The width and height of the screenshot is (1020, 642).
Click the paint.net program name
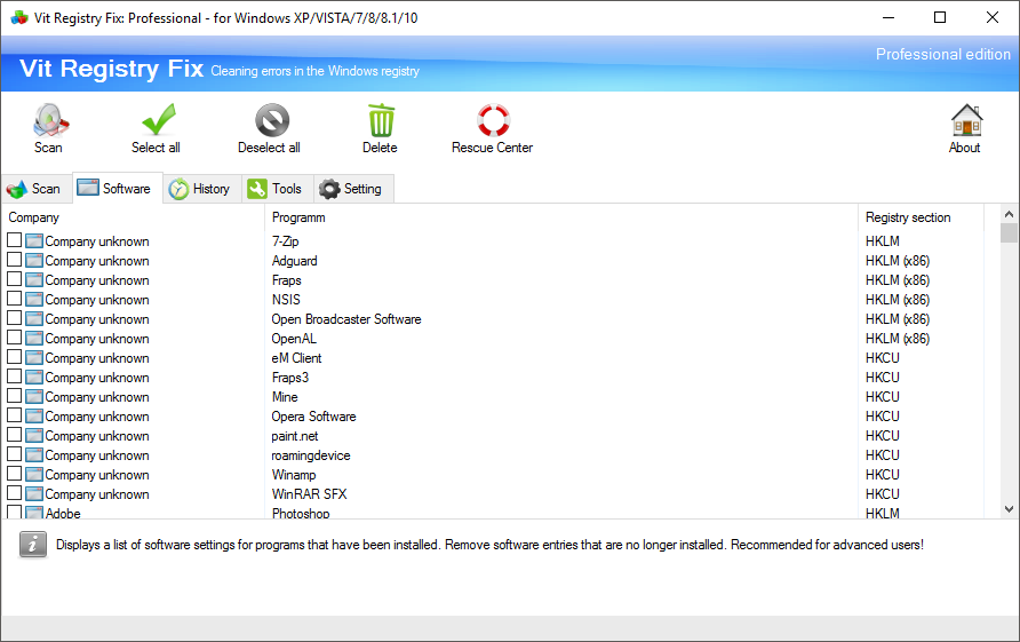click(295, 436)
